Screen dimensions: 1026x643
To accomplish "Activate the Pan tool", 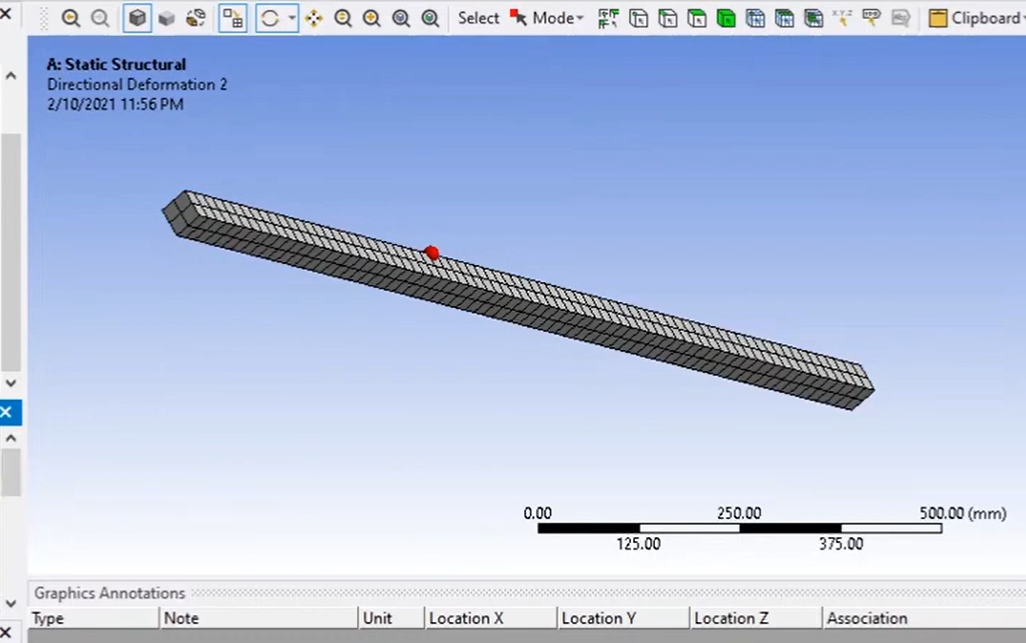I will pos(313,17).
